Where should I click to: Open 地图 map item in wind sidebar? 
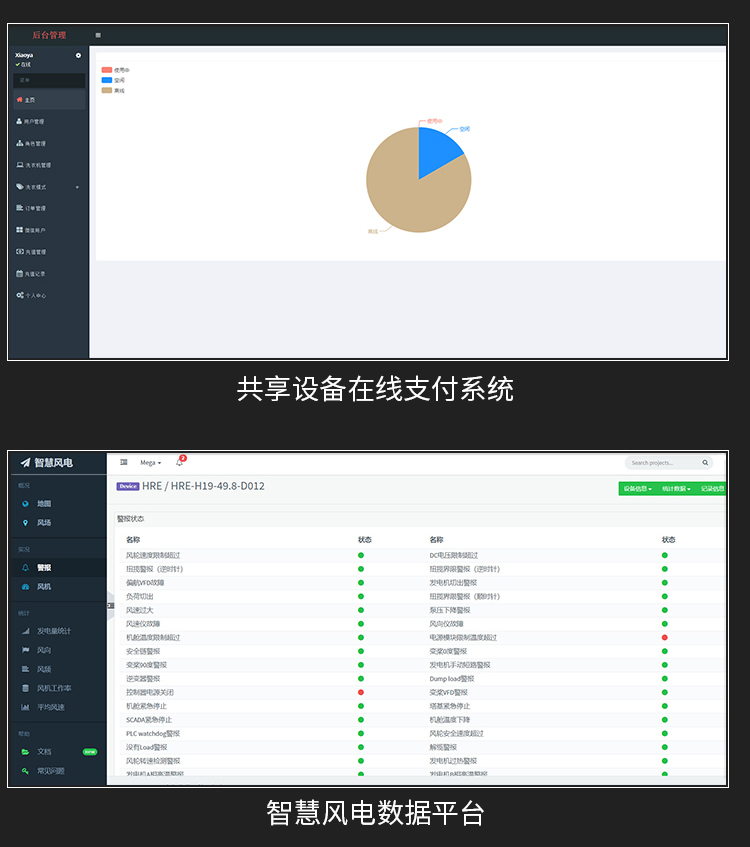tap(44, 504)
